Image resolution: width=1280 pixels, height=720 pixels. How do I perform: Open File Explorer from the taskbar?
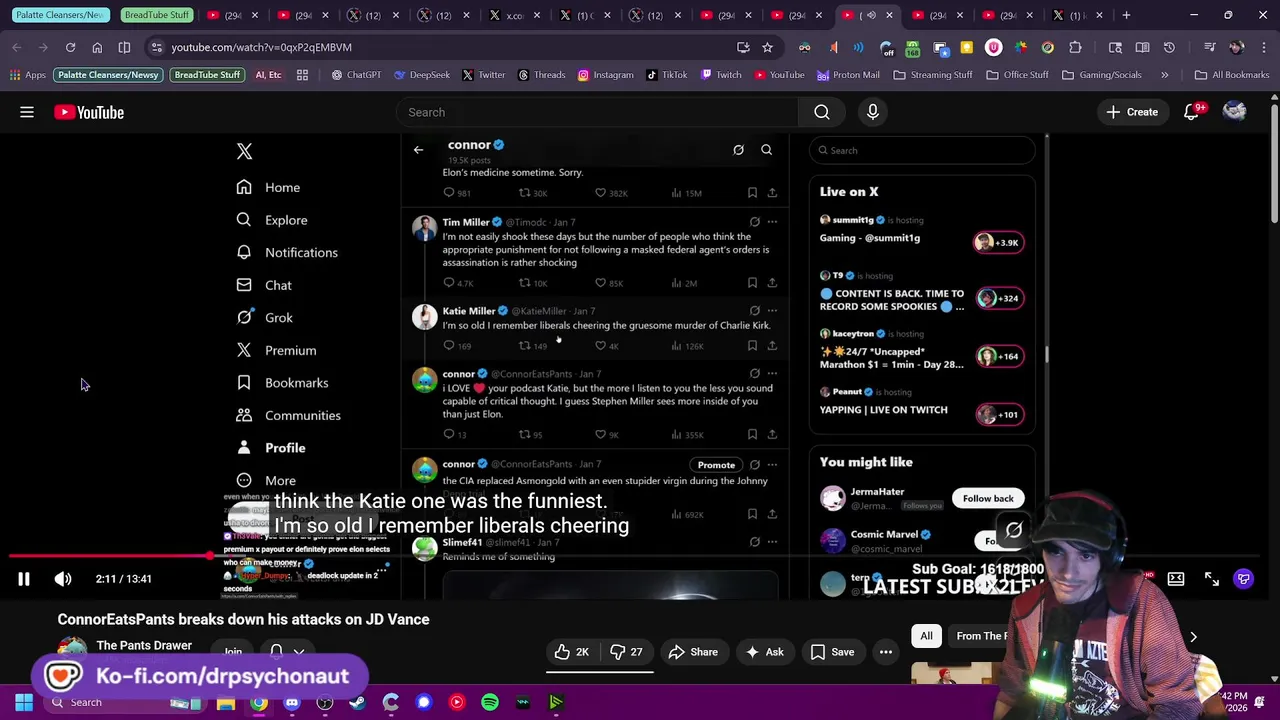pyautogui.click(x=226, y=702)
